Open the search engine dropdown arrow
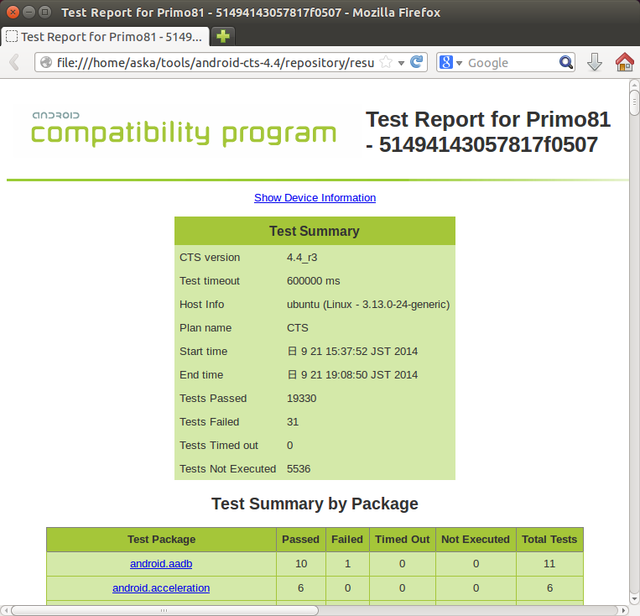Viewport: 640px width, 616px height. pos(459,63)
